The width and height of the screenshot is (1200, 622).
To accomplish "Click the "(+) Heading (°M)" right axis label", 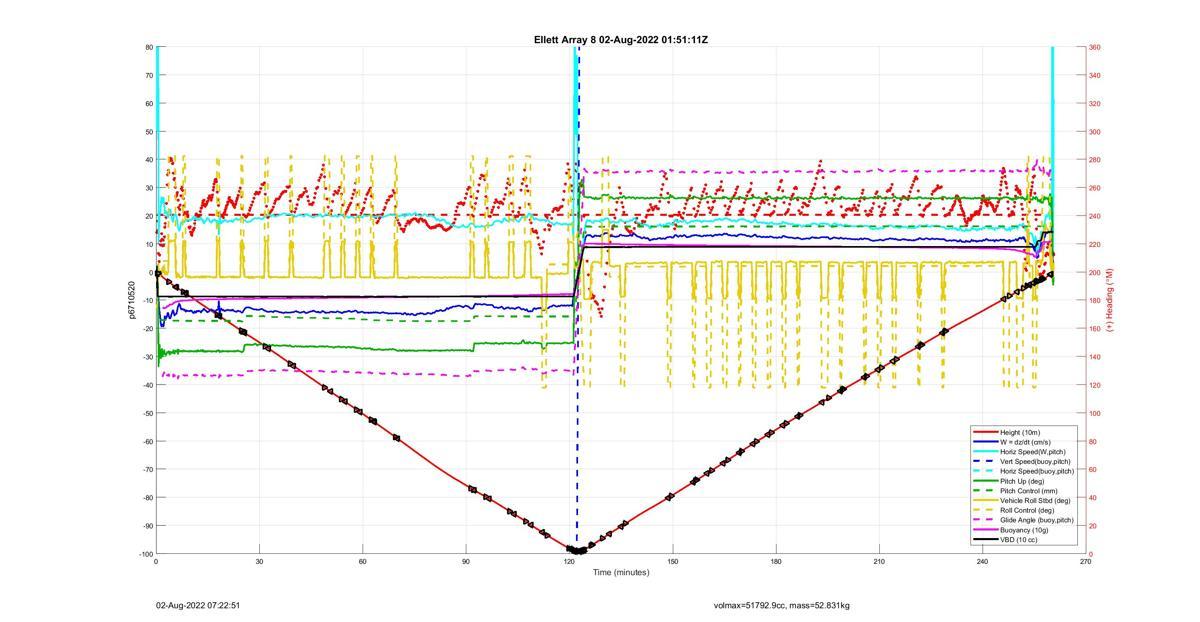I will point(1110,300).
